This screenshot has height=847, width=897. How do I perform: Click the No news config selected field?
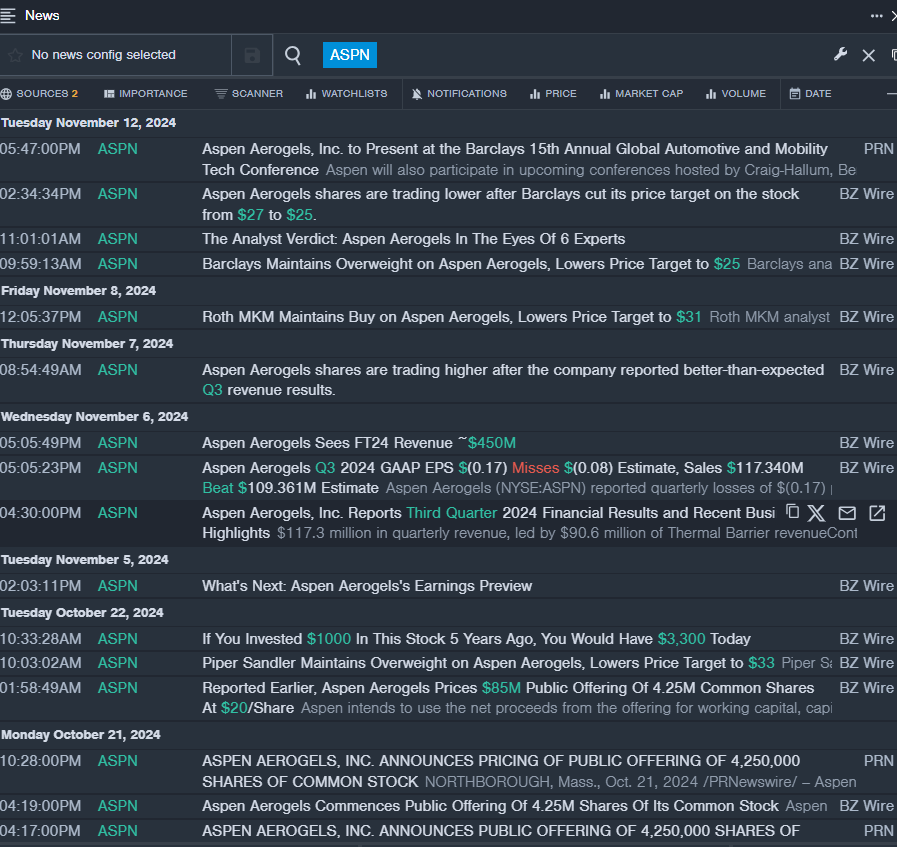(103, 55)
